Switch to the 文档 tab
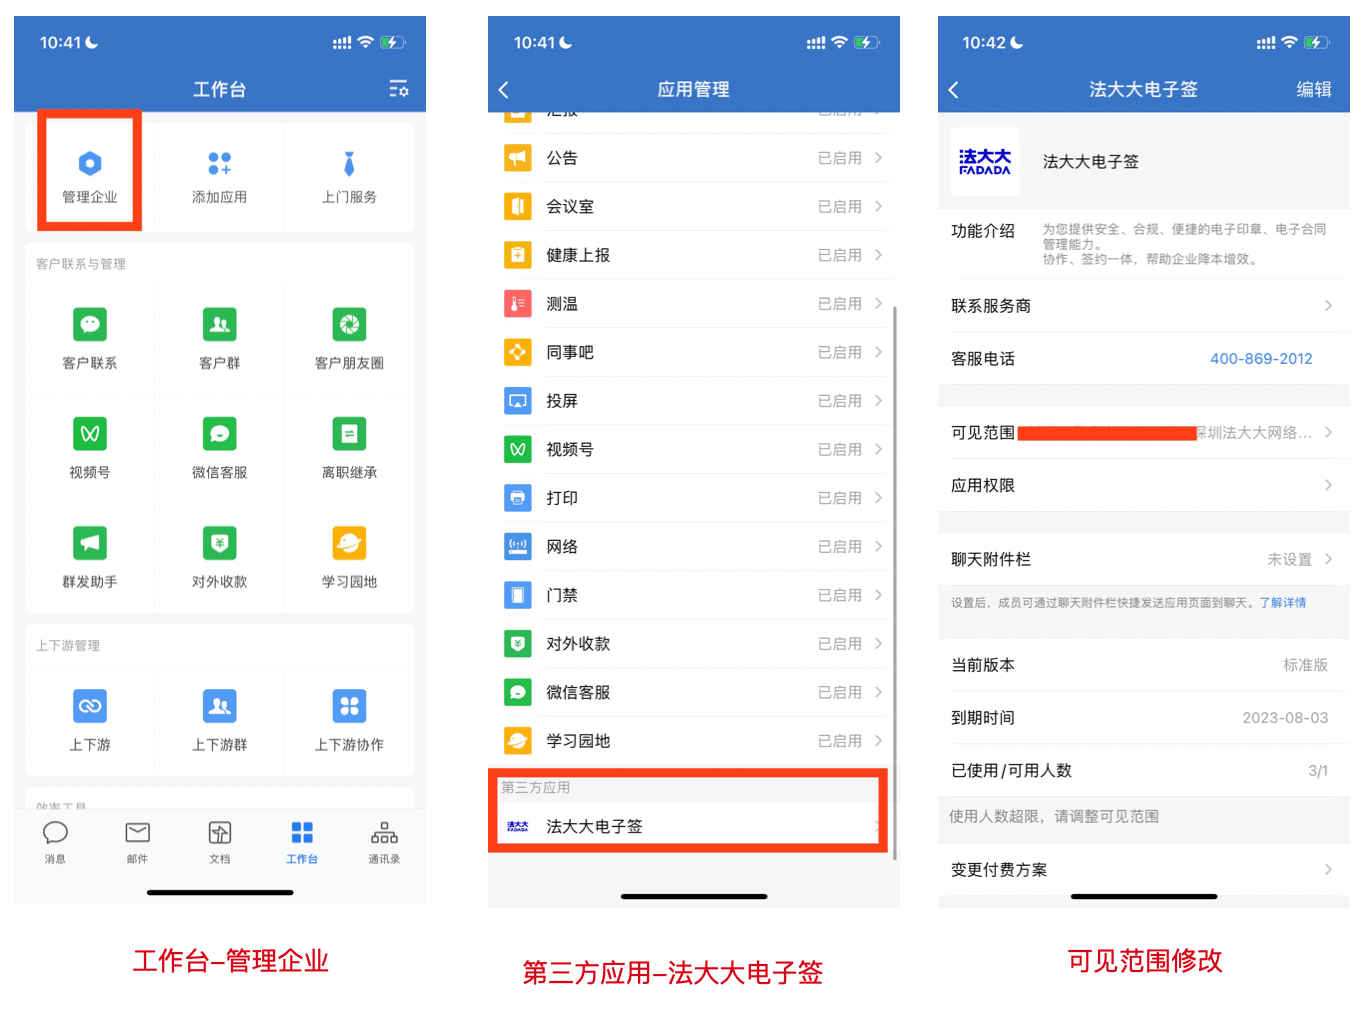Image resolution: width=1372 pixels, height=1022 pixels. click(220, 843)
